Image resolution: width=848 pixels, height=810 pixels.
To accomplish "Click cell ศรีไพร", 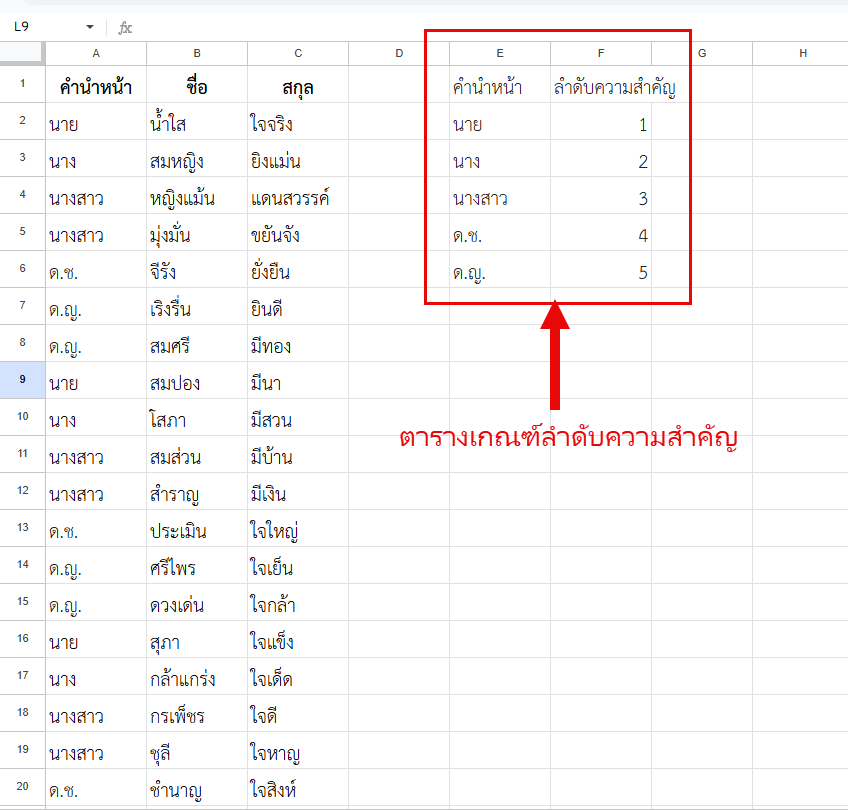I will point(197,566).
